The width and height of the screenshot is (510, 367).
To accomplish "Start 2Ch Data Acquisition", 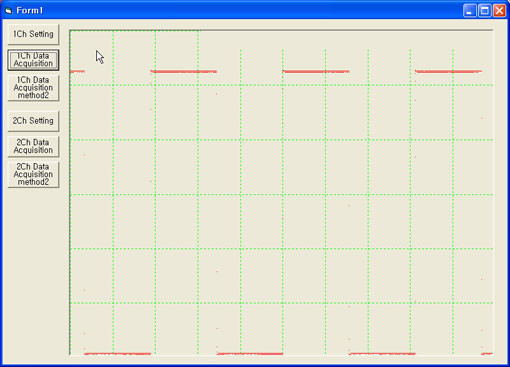I will click(x=33, y=146).
